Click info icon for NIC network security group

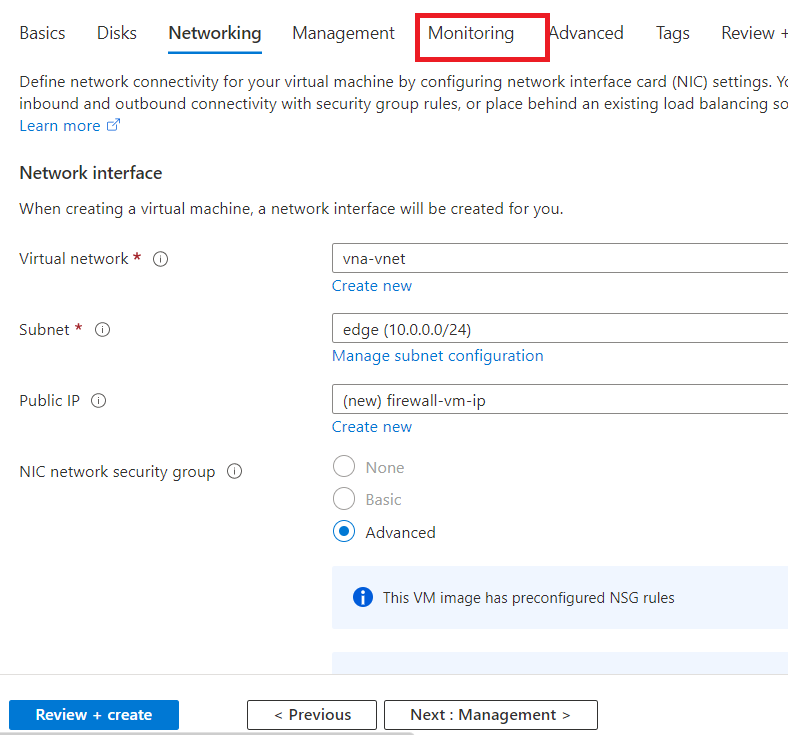[x=234, y=472]
